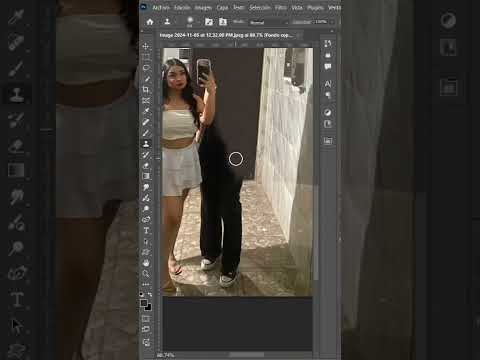
Task: Open the circular Adjustments panel icon
Action: (328, 112)
